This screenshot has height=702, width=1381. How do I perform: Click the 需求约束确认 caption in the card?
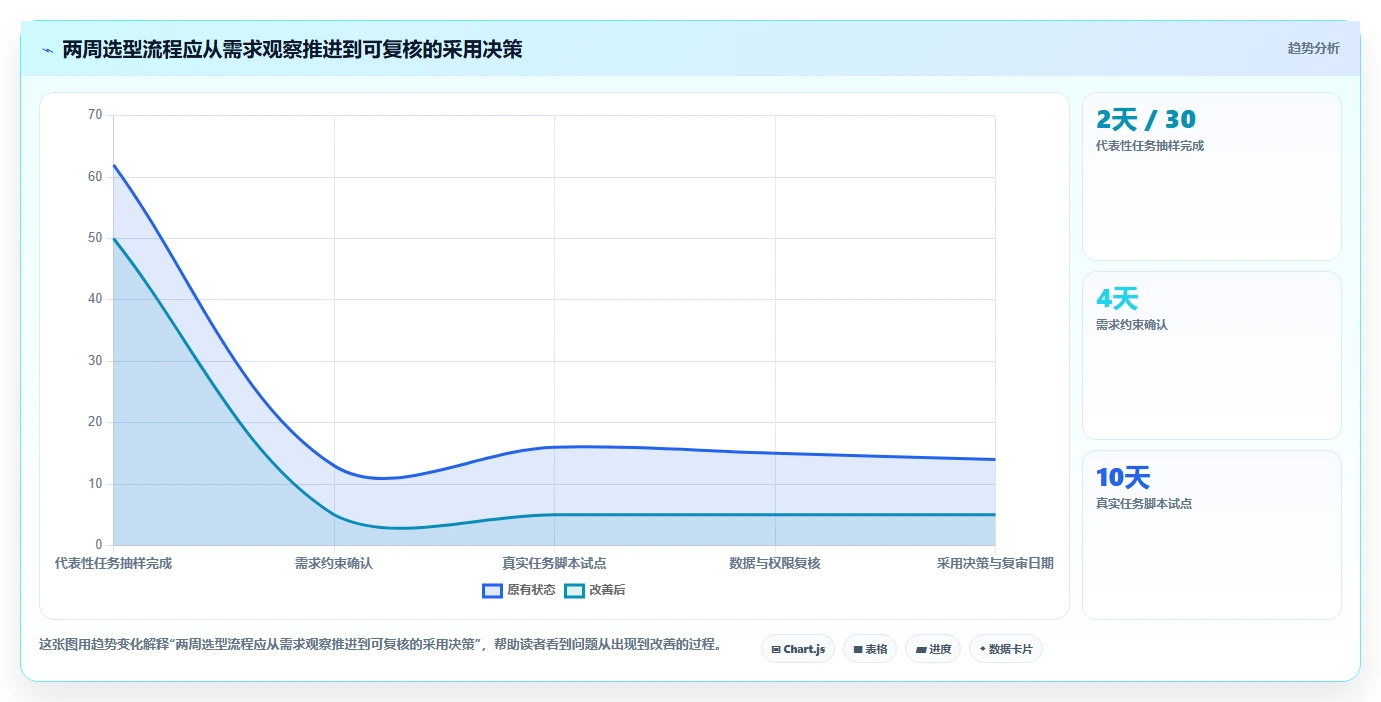1132,325
